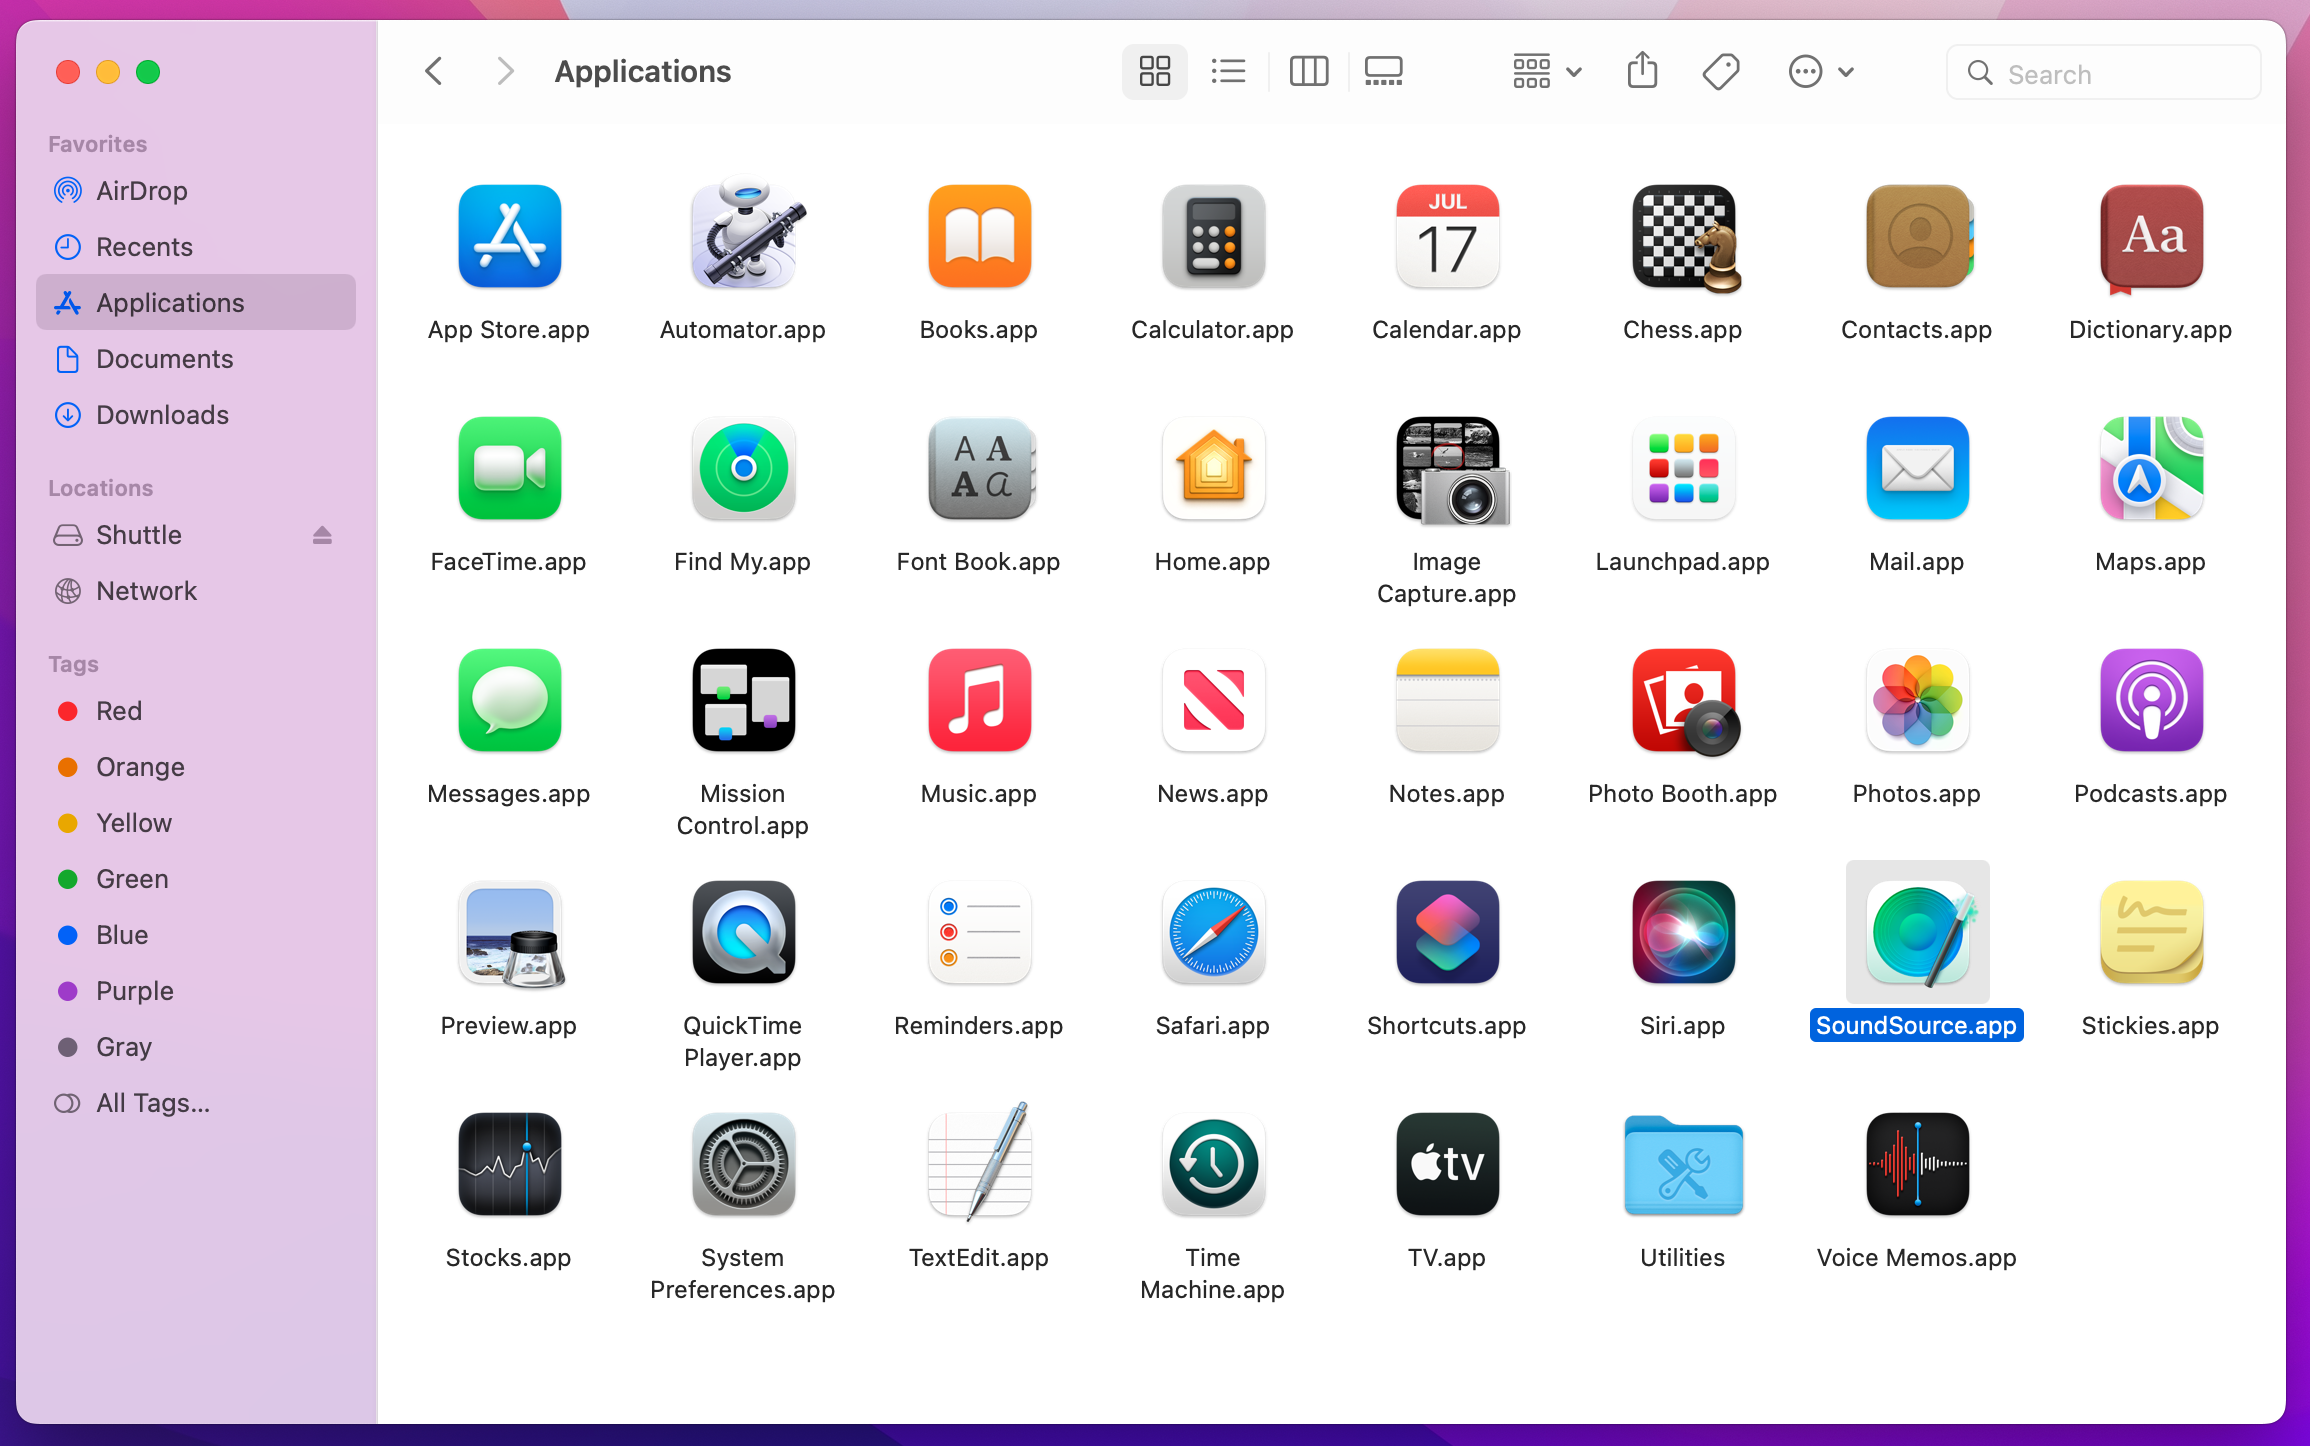Select the TextEdit app icon
2310x1446 pixels.
(980, 1162)
